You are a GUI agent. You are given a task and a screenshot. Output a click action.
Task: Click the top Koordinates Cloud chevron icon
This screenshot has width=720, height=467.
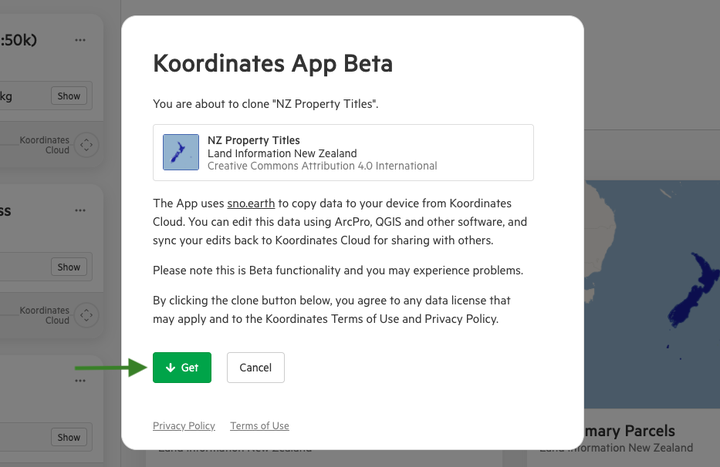tap(86, 145)
